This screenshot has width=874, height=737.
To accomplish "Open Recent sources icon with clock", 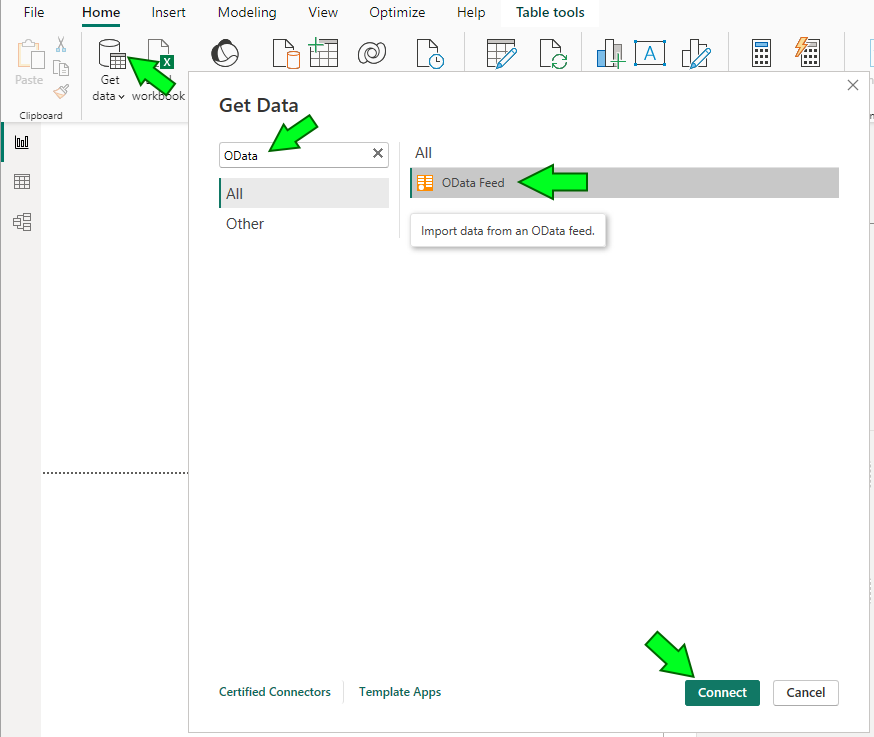I will 430,54.
